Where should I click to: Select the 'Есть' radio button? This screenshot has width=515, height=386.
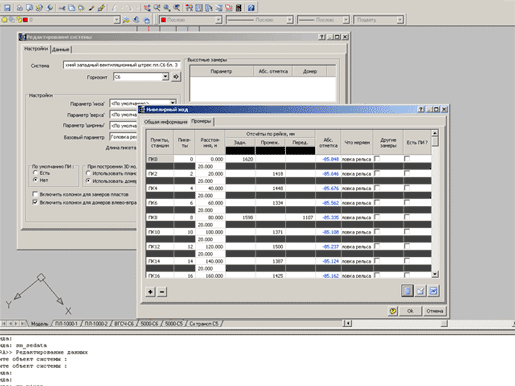(35, 173)
